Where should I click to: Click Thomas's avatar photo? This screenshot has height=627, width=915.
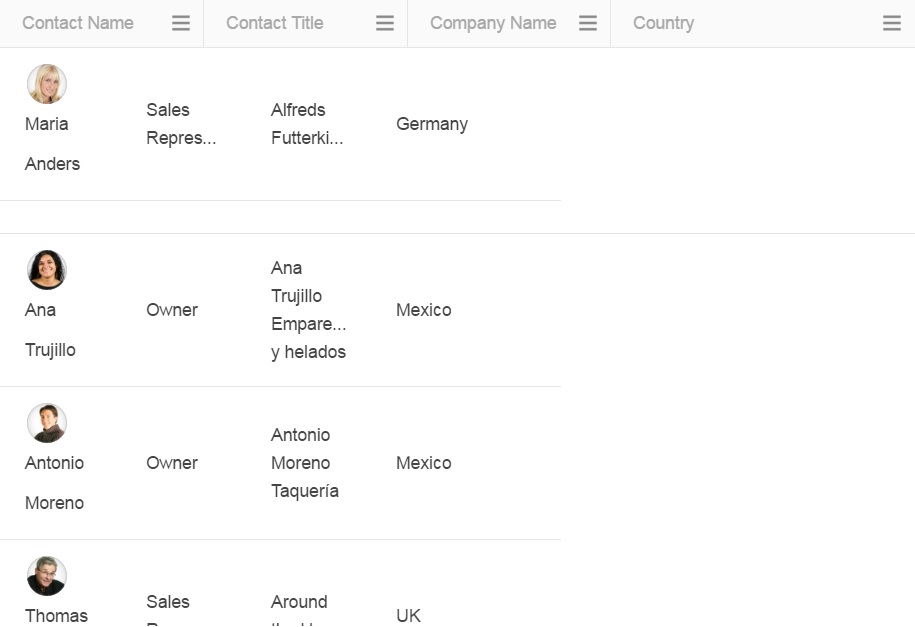(47, 576)
